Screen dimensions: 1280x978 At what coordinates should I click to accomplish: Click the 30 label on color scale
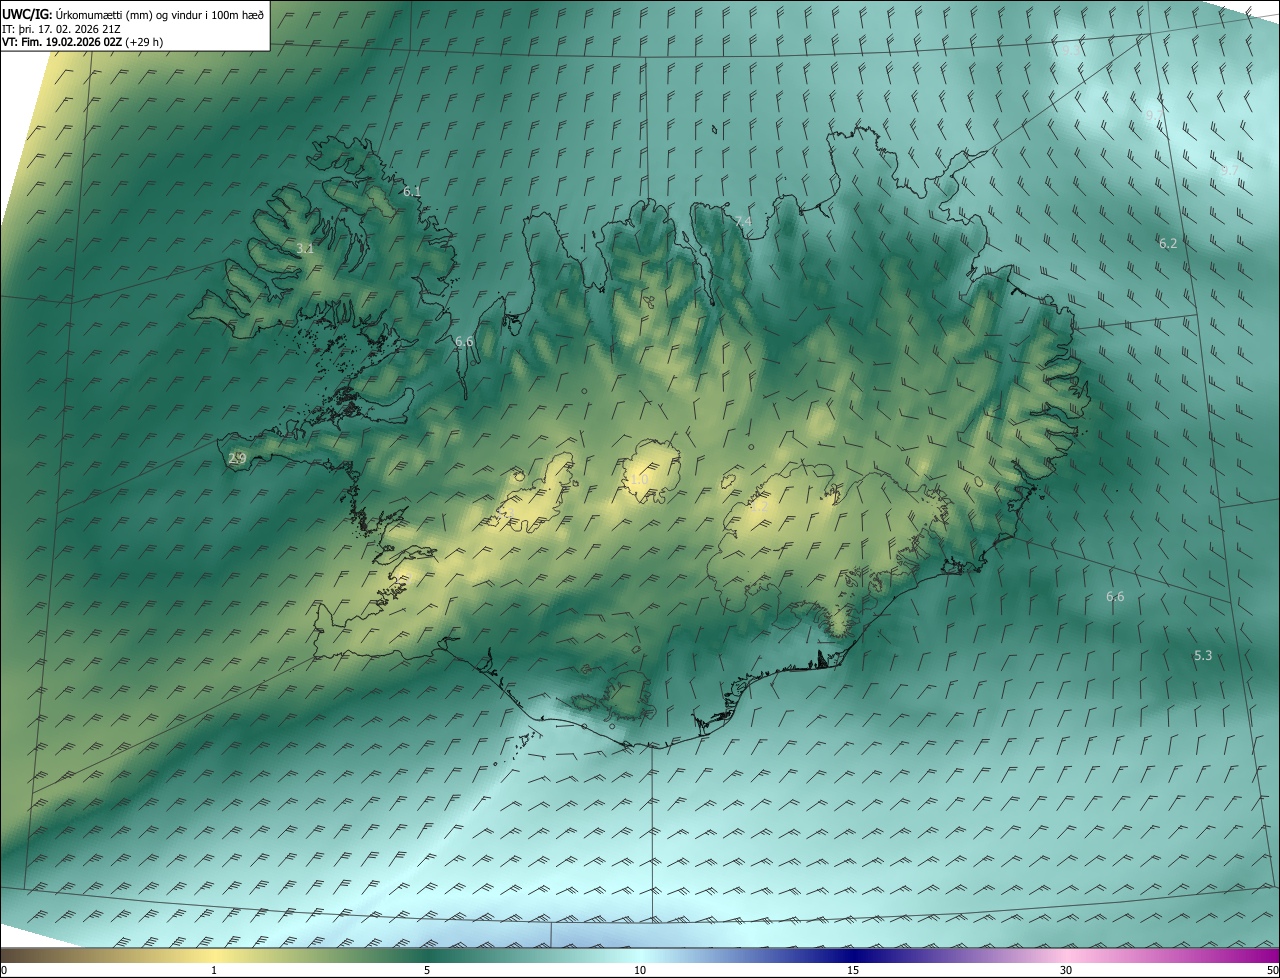point(1066,970)
